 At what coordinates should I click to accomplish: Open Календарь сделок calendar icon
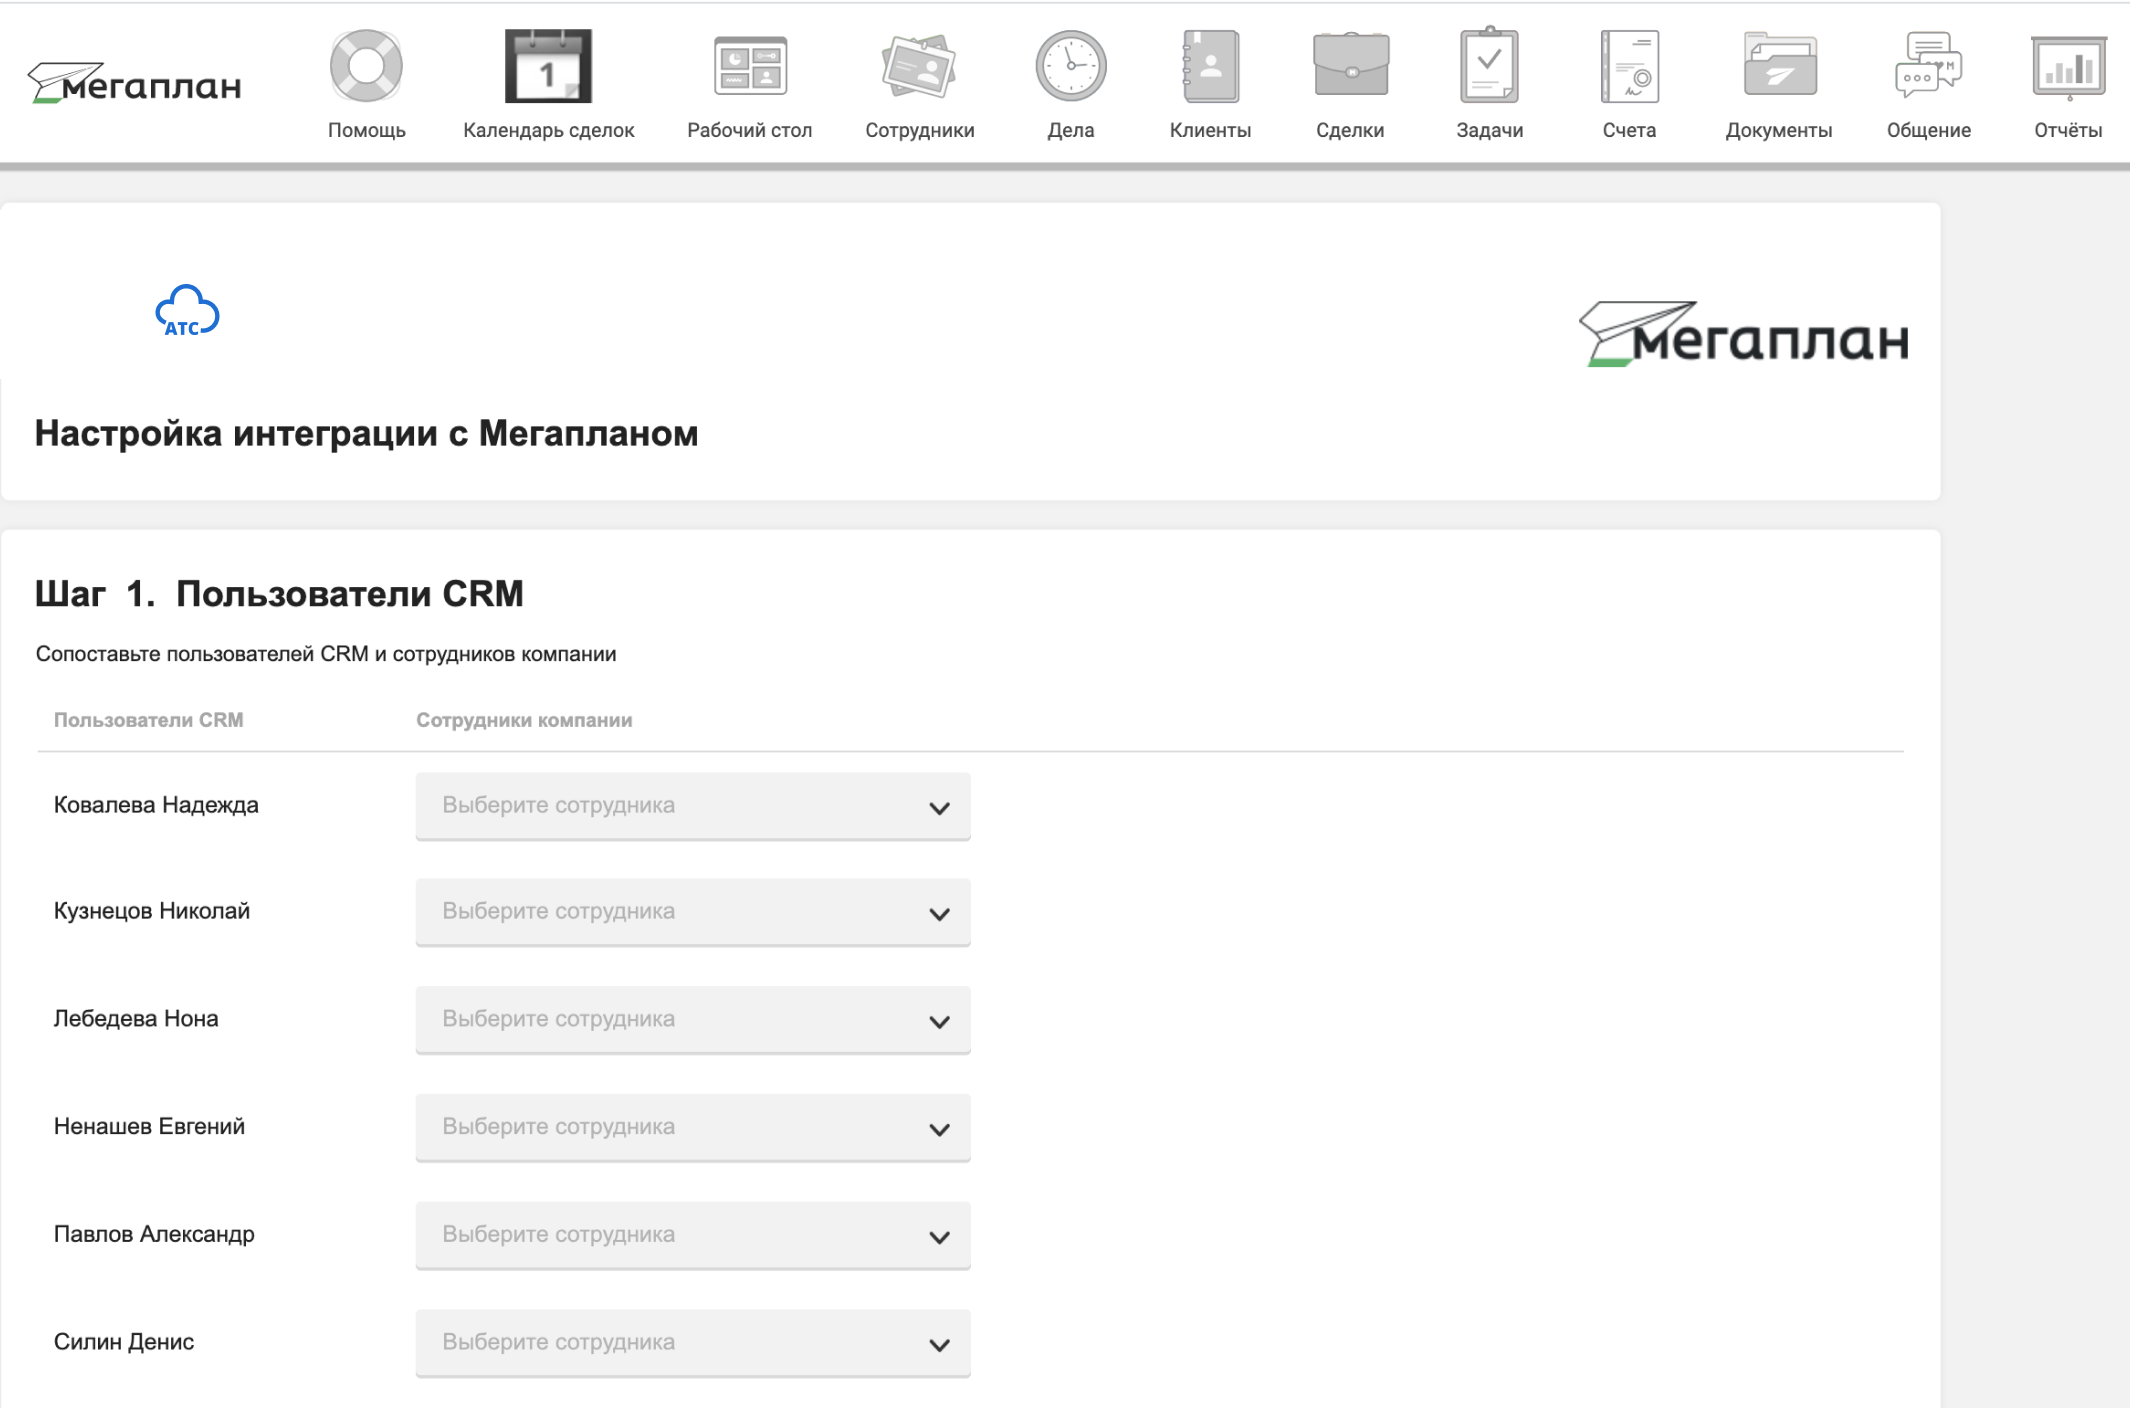(x=548, y=67)
